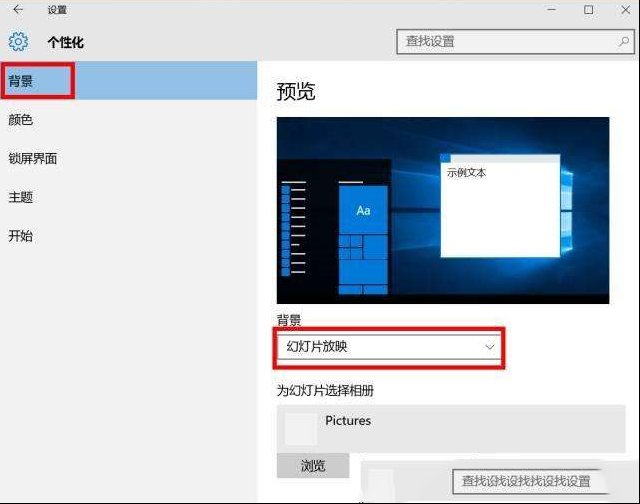Click the Personalization gear icon
The image size is (640, 504).
[18, 42]
